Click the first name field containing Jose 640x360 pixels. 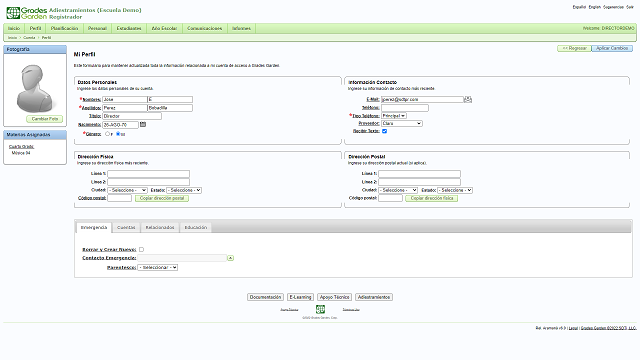pos(124,99)
